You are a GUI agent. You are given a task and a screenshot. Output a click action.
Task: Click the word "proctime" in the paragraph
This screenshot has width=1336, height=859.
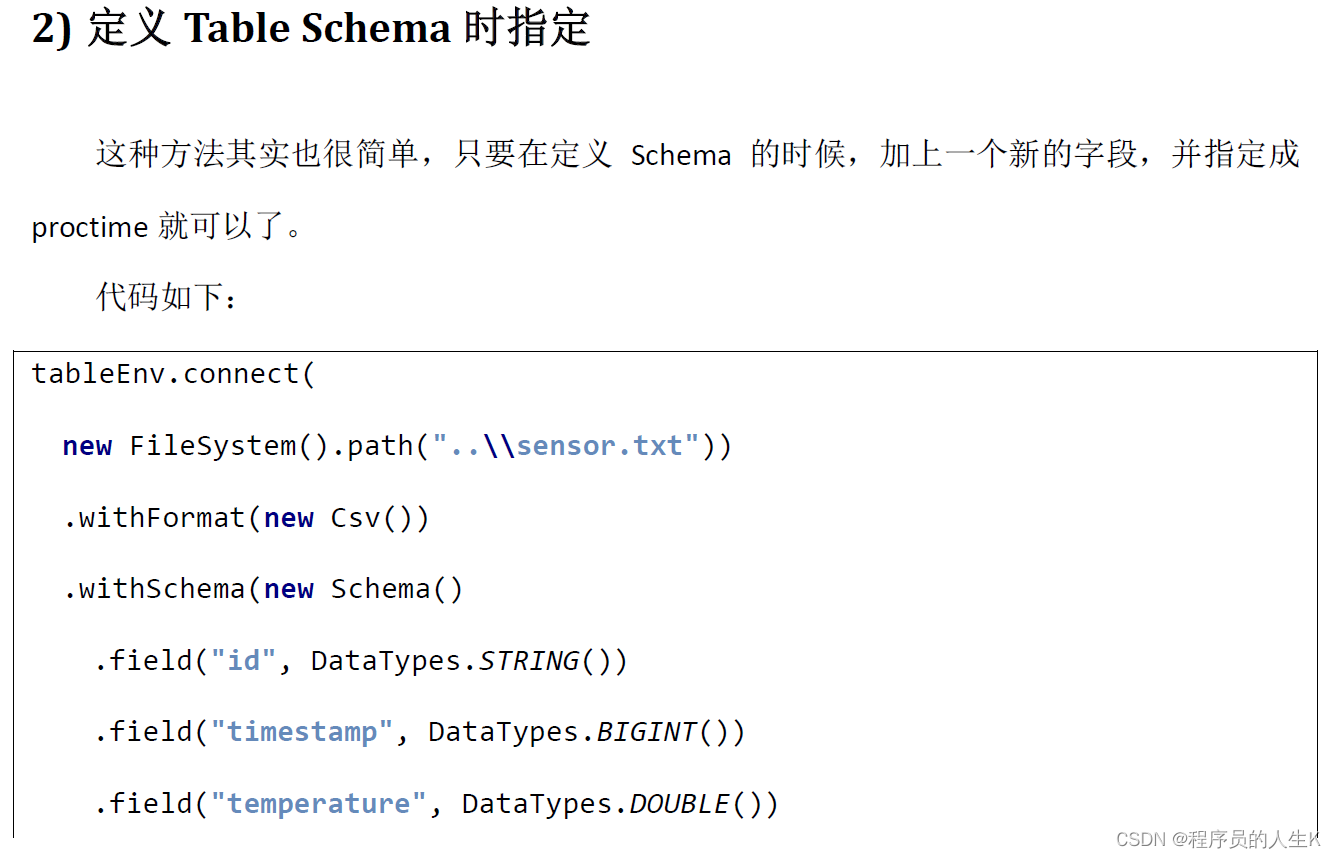(90, 228)
